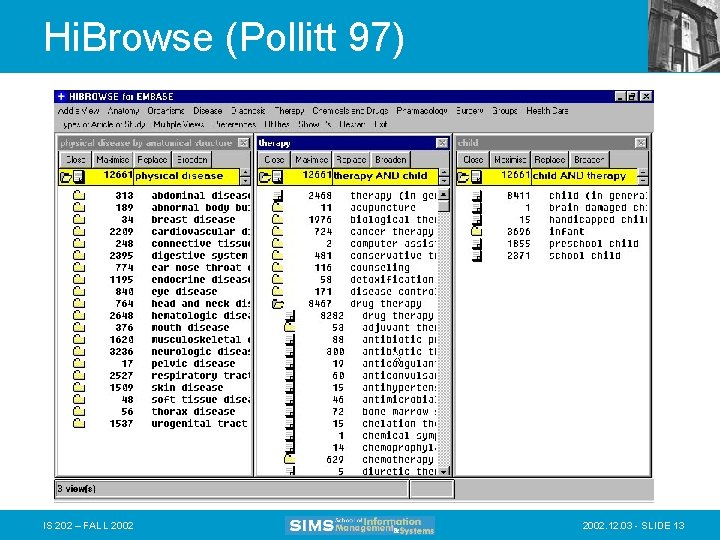The height and width of the screenshot is (540, 720).
Task: Select the 'handicapped child' row text
Action: pos(598,219)
